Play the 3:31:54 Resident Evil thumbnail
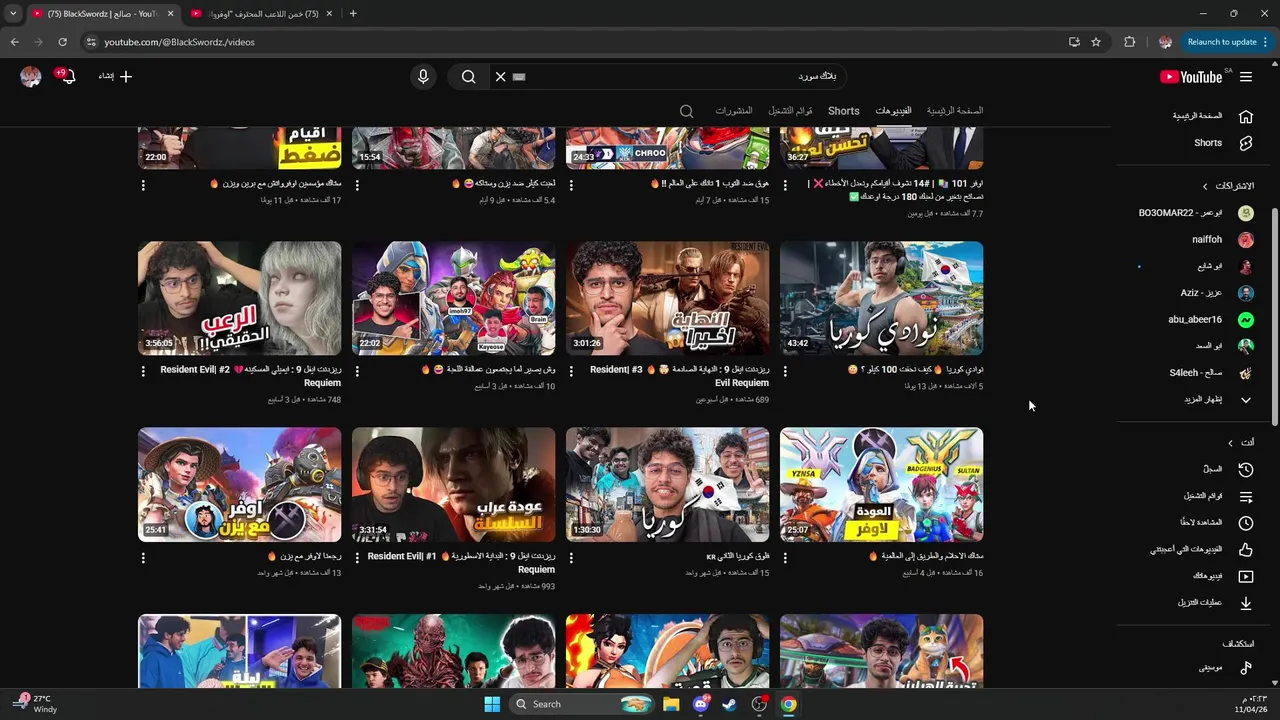 point(453,485)
